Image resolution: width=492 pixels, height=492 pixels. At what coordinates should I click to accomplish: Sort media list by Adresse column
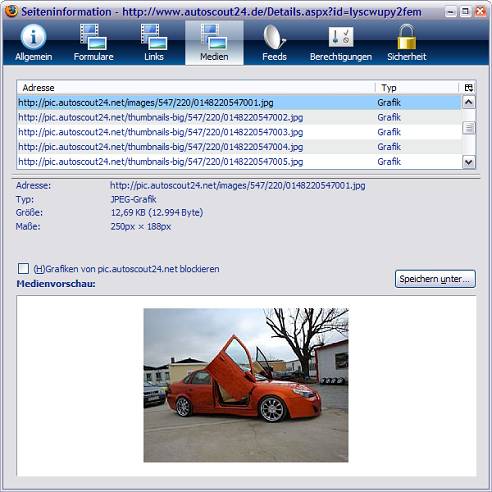(196, 88)
